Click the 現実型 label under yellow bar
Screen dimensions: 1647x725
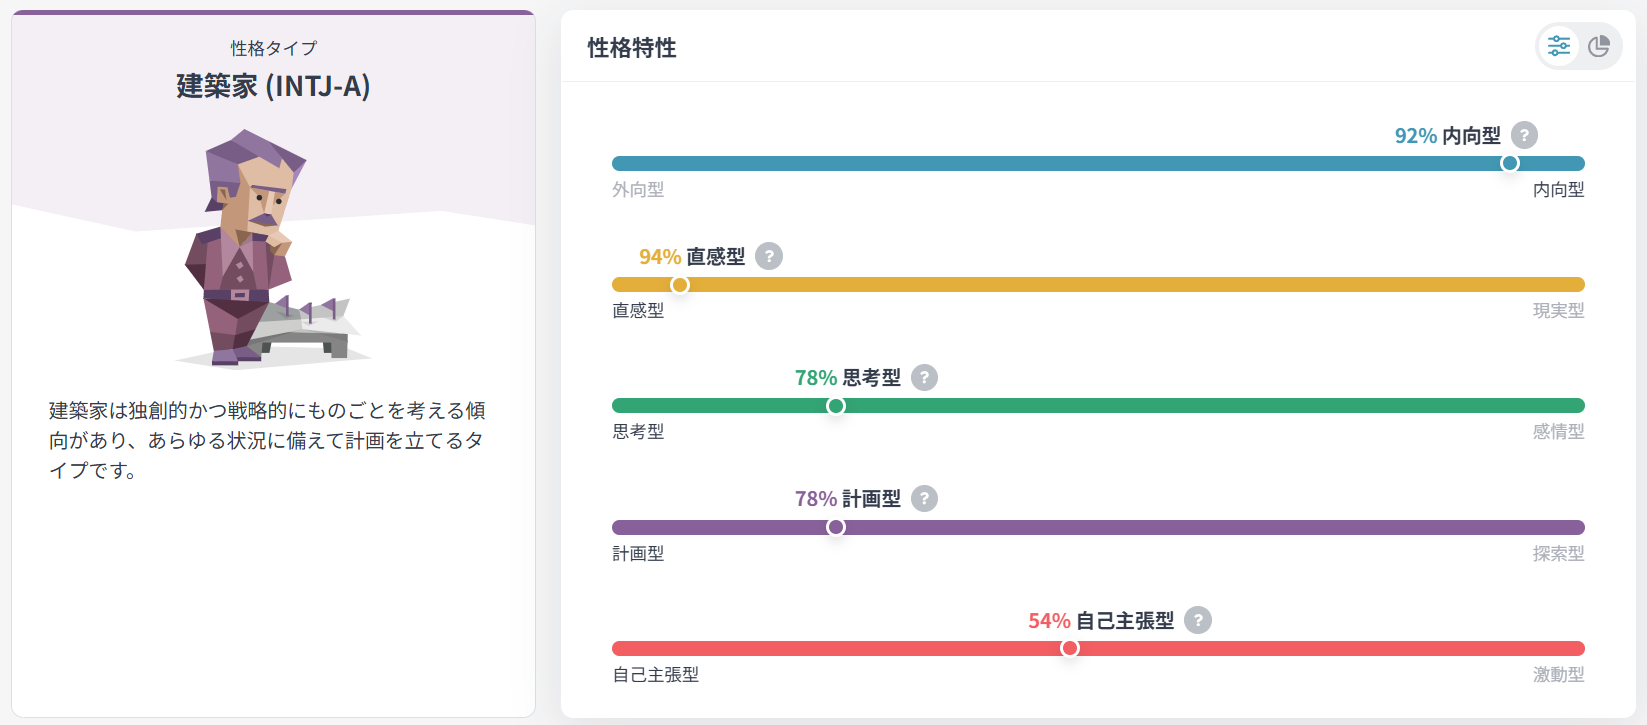pyautogui.click(x=1558, y=311)
